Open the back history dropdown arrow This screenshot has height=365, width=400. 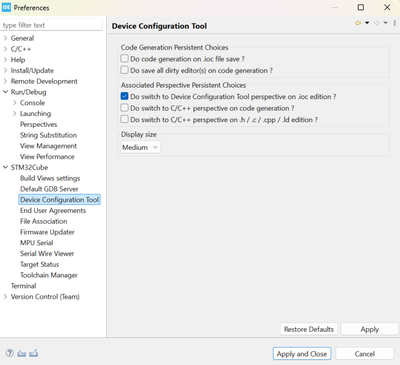click(367, 23)
